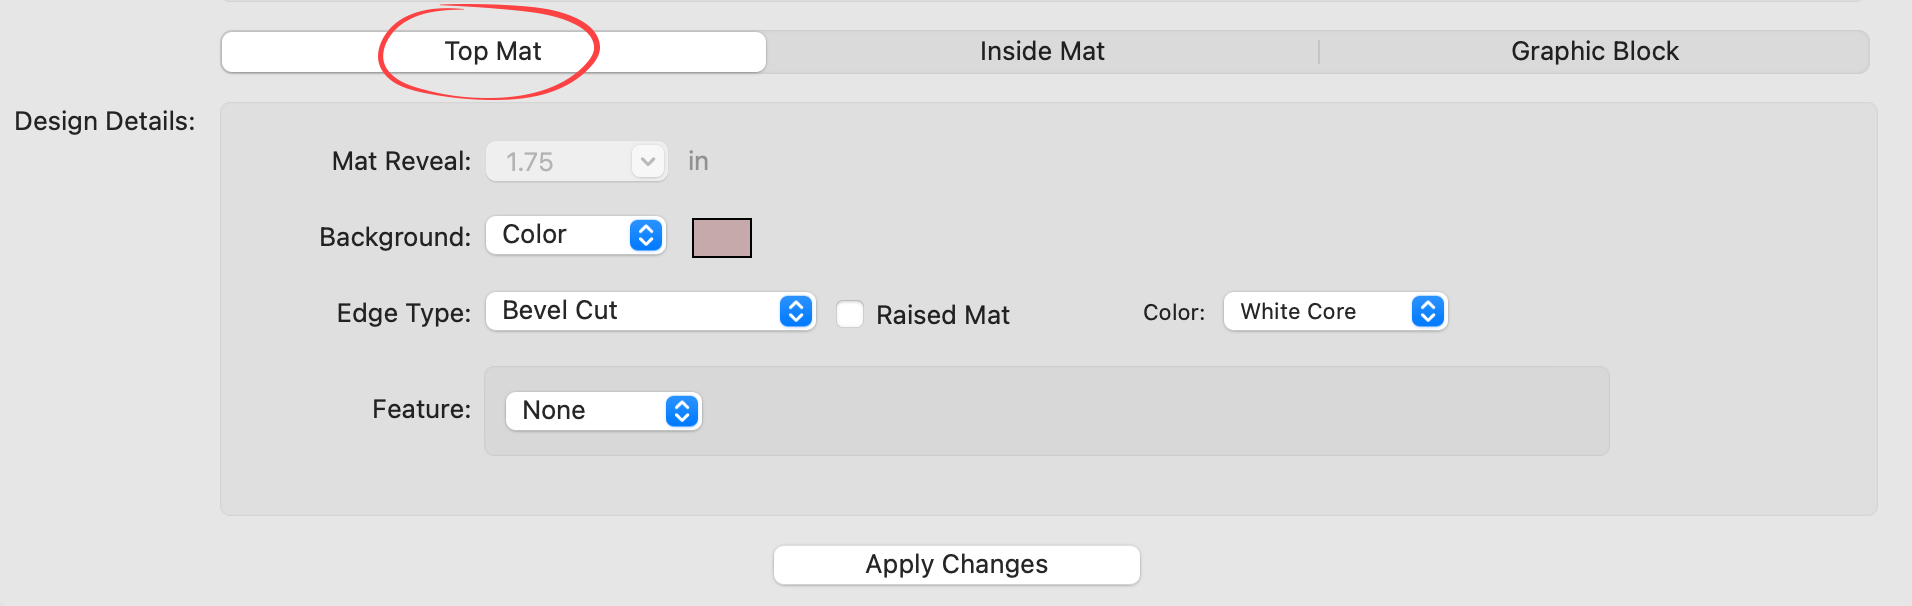Viewport: 1912px width, 606px height.
Task: Switch to the Inside Mat tab
Action: coord(1042,52)
